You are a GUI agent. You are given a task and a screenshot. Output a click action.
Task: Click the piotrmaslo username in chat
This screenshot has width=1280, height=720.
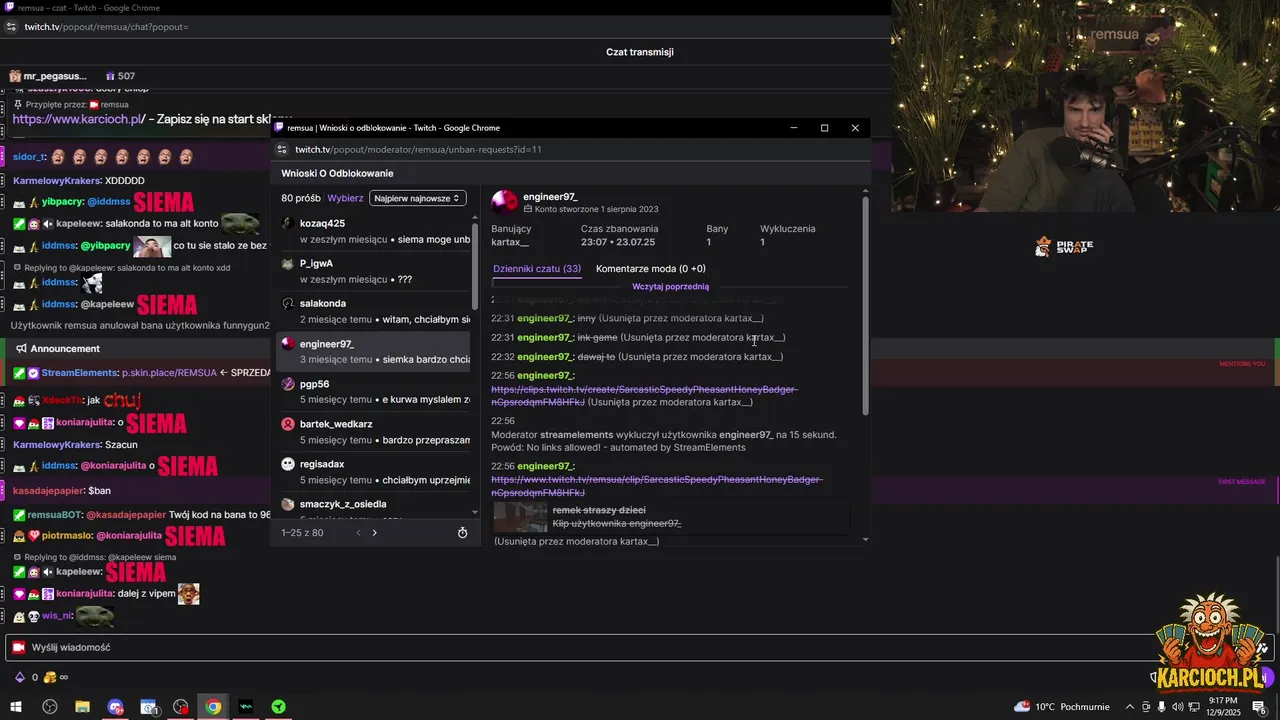[67, 536]
